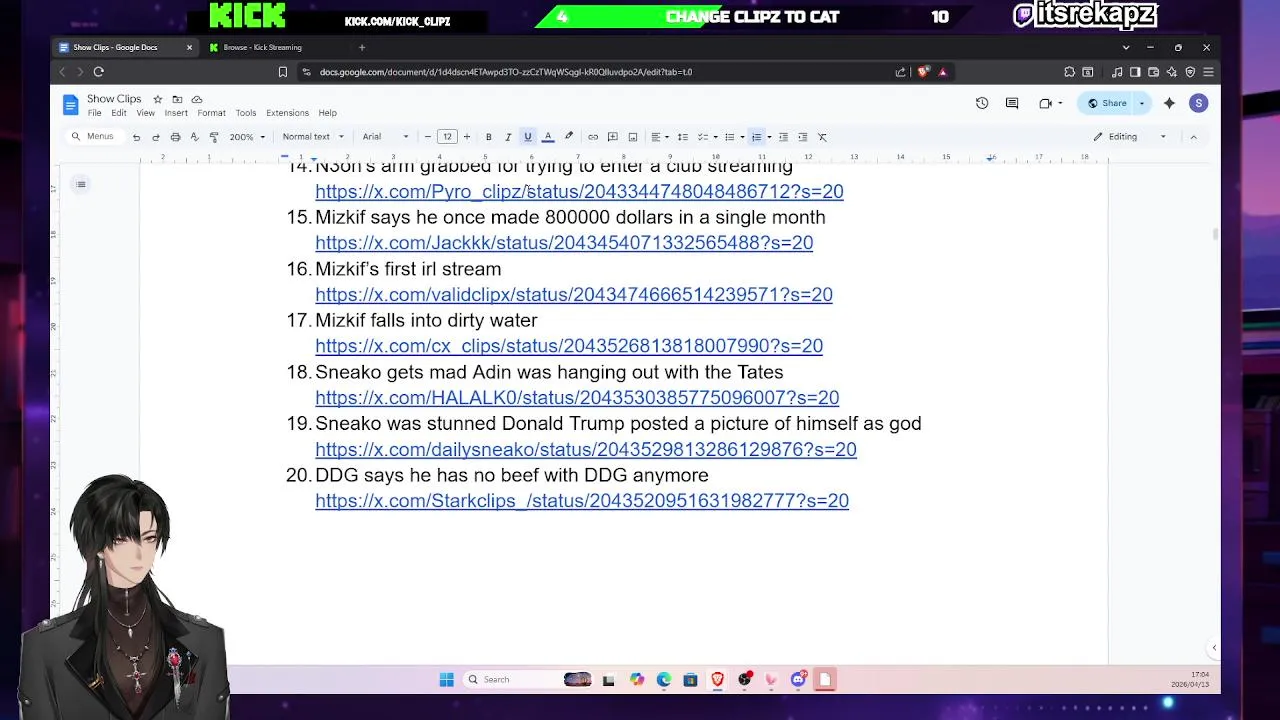
Task: Open Brave wallet icon in browser toolbar
Action: pyautogui.click(x=1153, y=72)
